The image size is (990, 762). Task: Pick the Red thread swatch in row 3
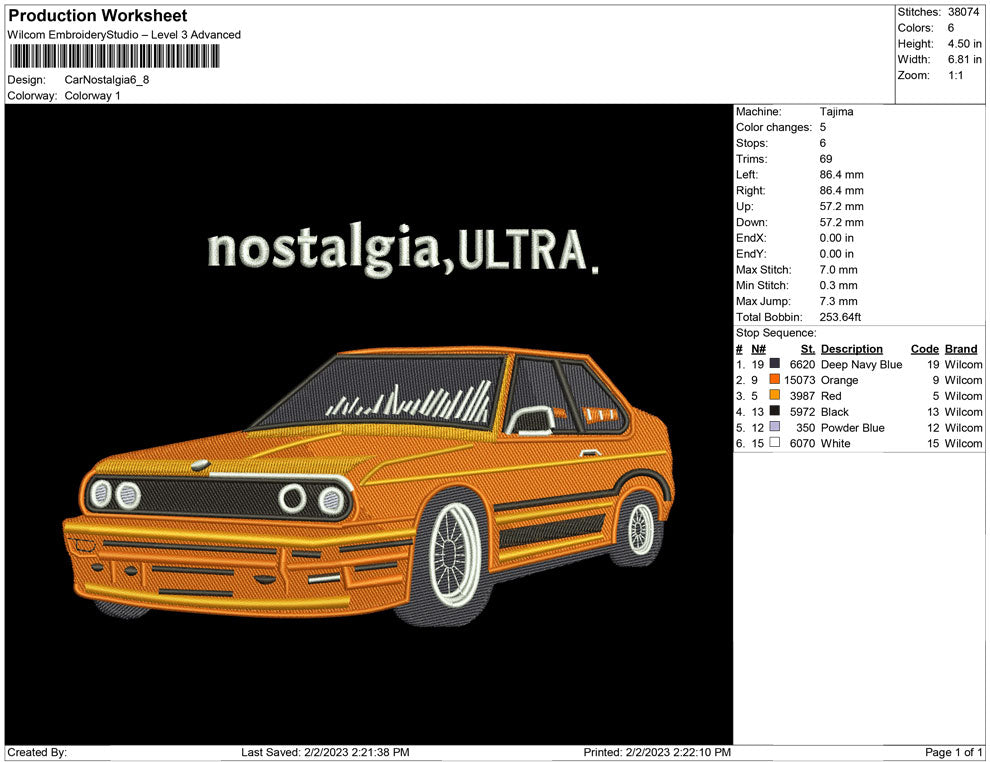775,396
